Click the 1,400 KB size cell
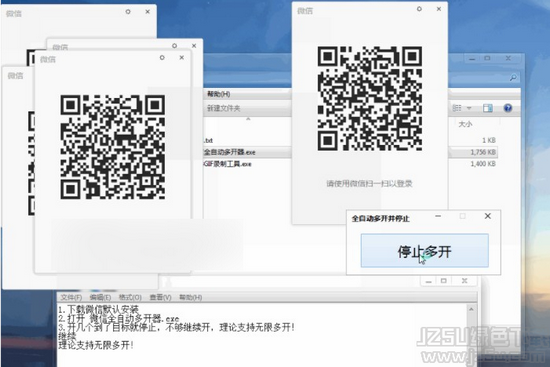This screenshot has height=367, width=550. (483, 164)
